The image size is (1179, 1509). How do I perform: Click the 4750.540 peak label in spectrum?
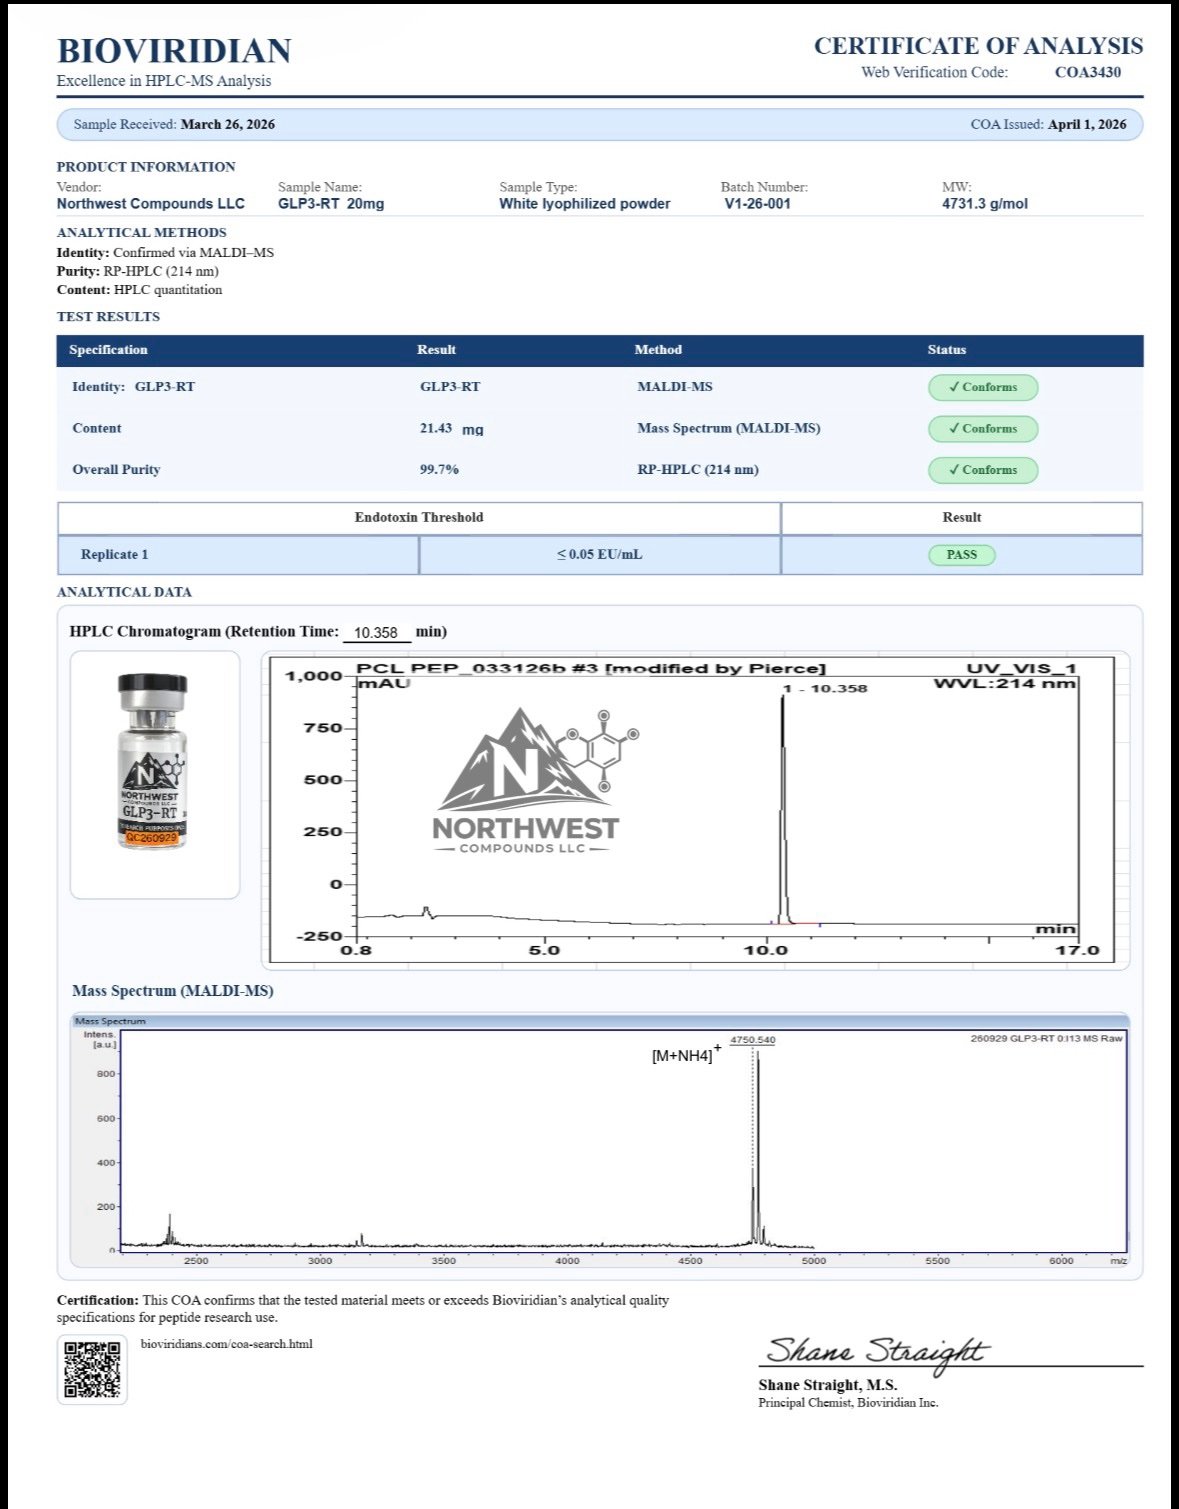click(x=752, y=1040)
